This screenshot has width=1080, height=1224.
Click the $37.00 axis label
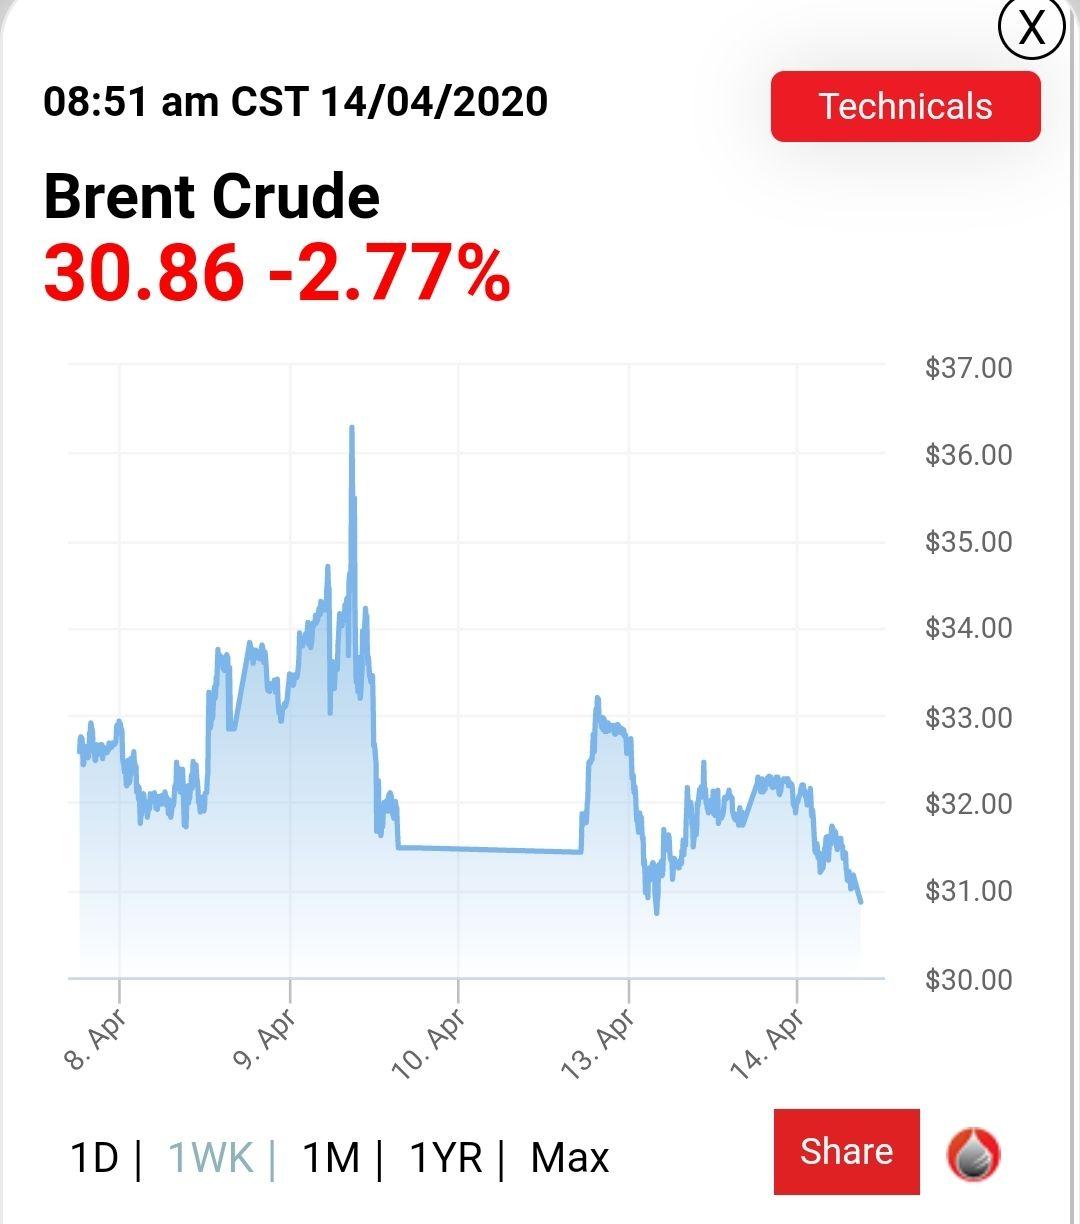[x=968, y=368]
